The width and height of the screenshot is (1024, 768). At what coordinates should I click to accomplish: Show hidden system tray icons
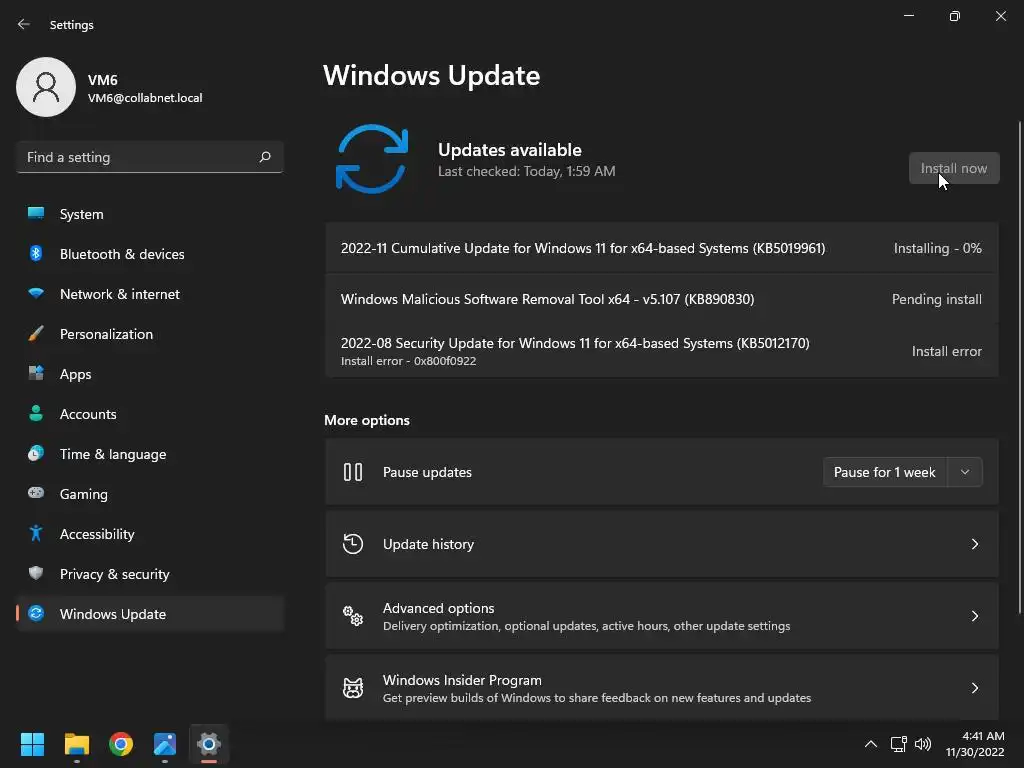[x=871, y=744]
